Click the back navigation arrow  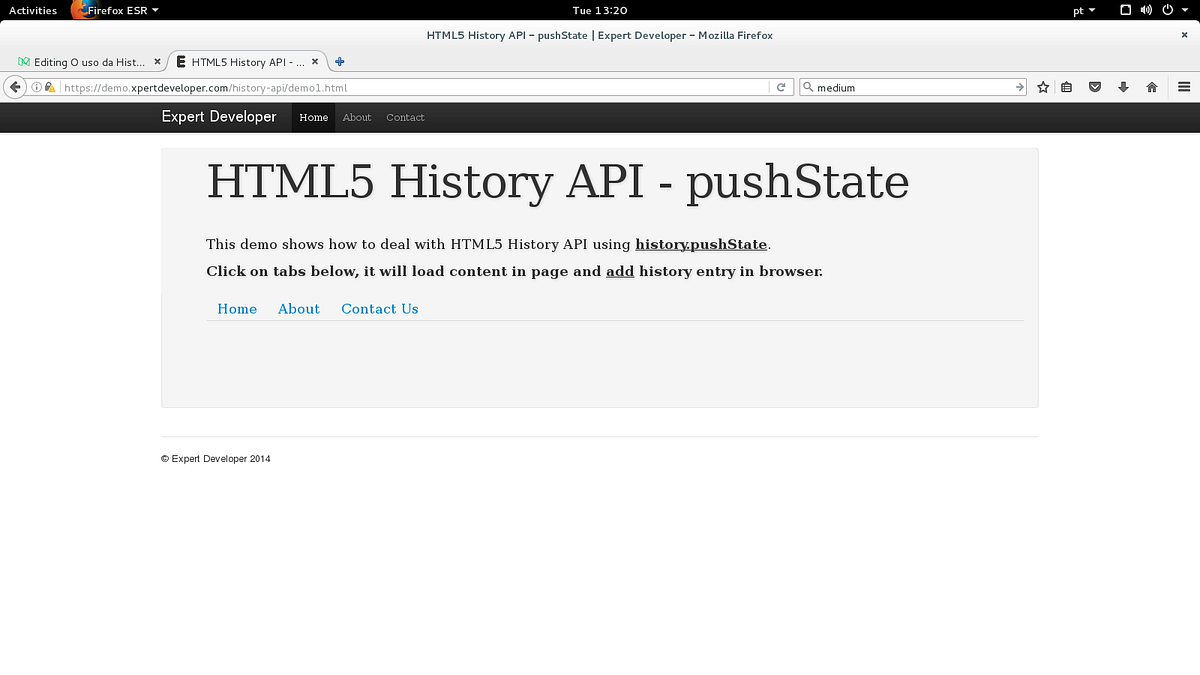click(x=14, y=86)
